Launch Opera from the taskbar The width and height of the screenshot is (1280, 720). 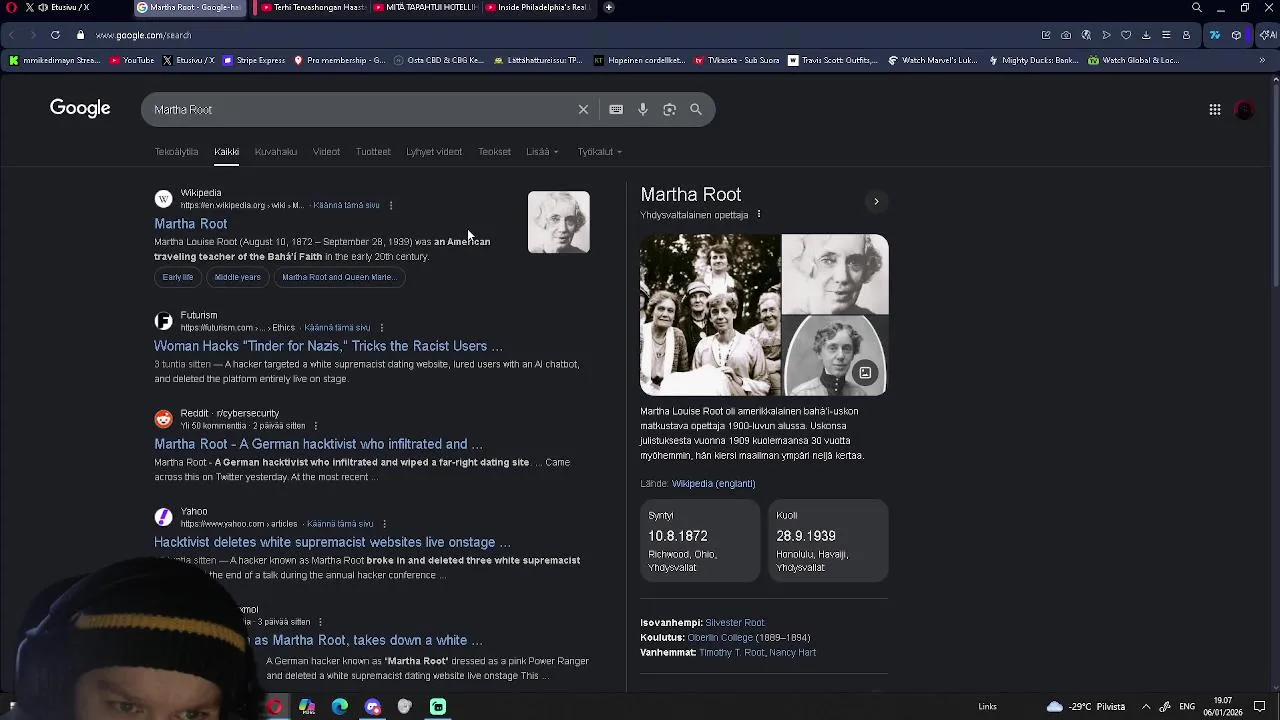[275, 707]
